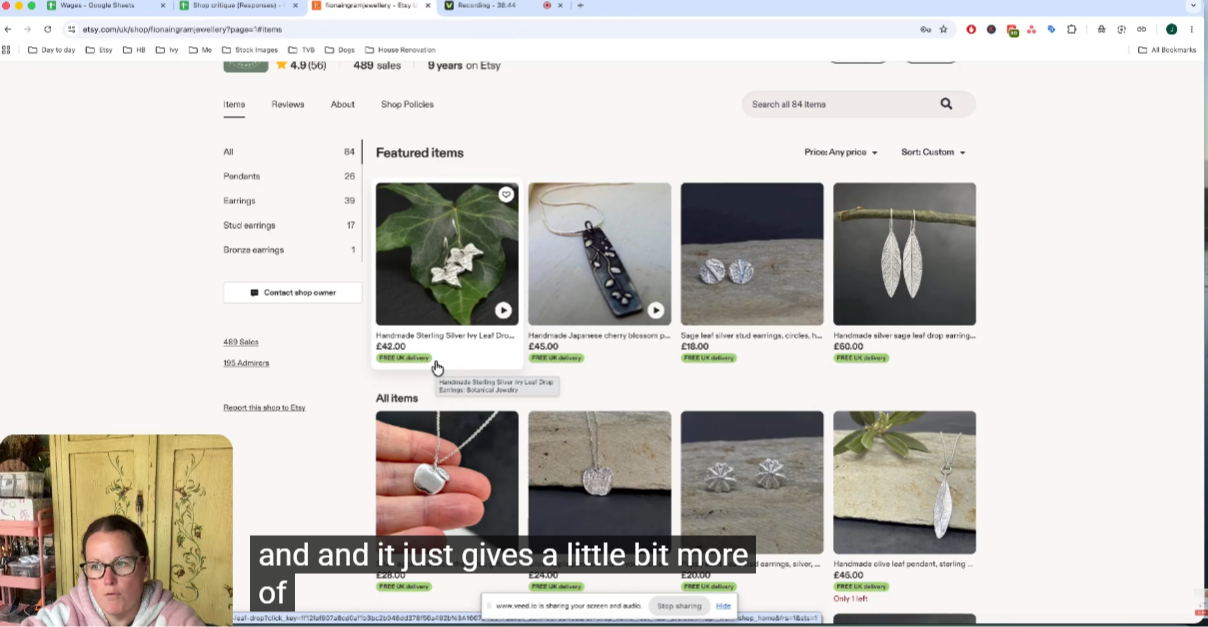Reload the Etsy shop page
The height and width of the screenshot is (627, 1208).
pyautogui.click(x=47, y=29)
